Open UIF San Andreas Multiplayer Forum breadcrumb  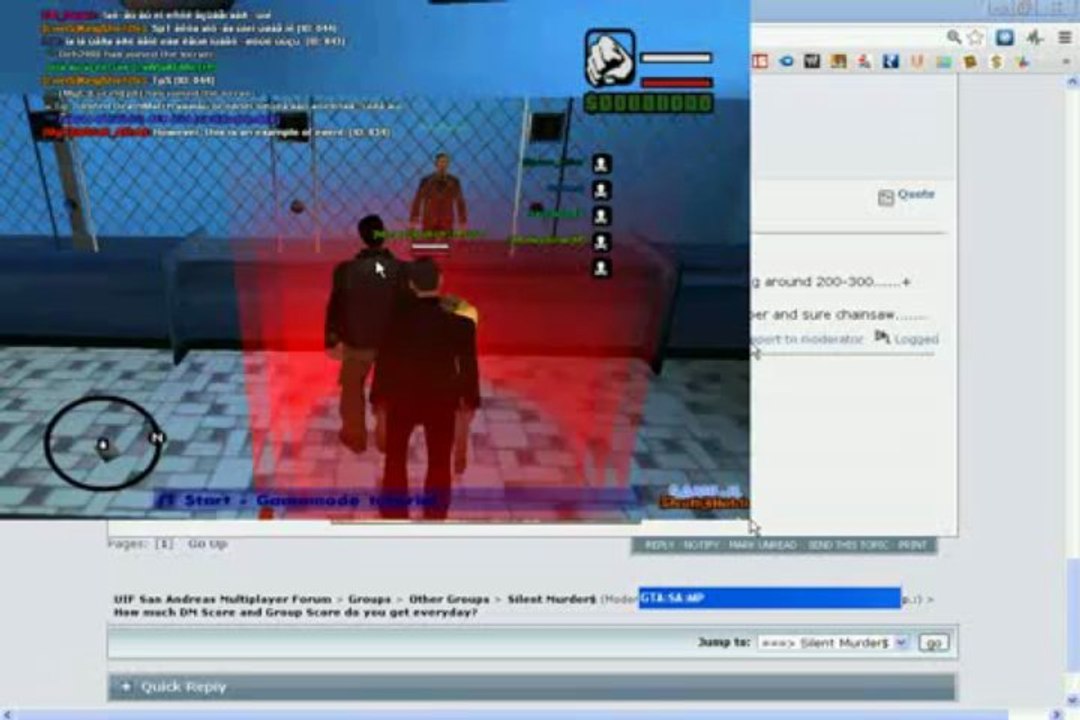pos(222,599)
